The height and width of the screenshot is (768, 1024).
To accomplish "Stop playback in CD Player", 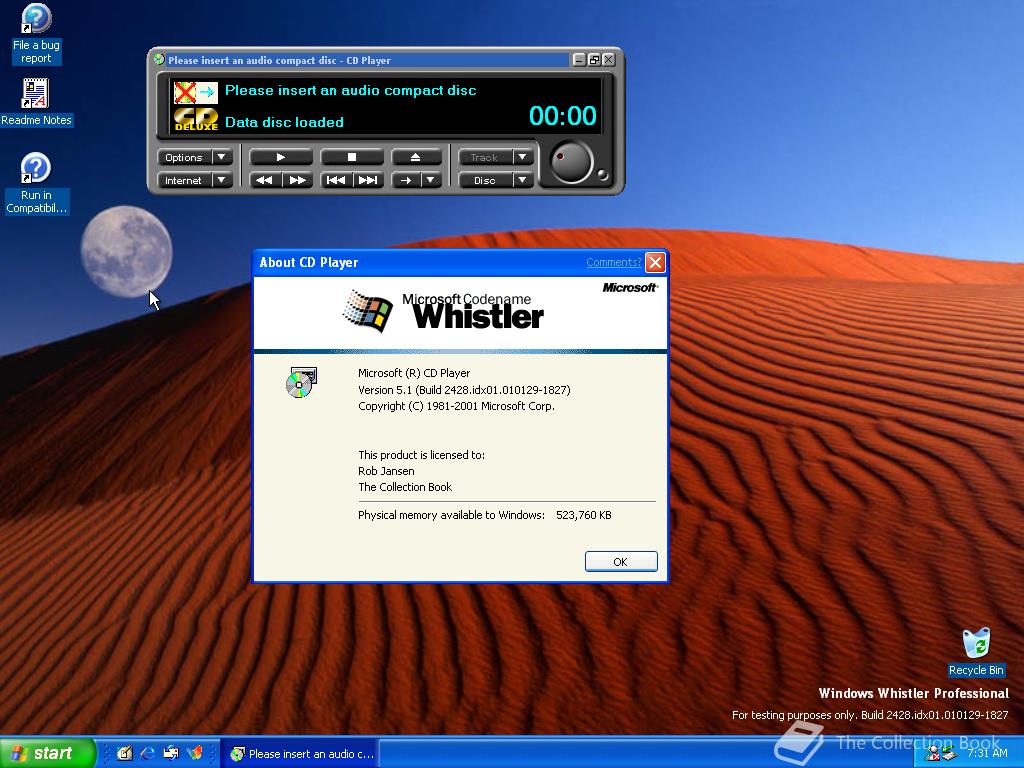I will (351, 157).
